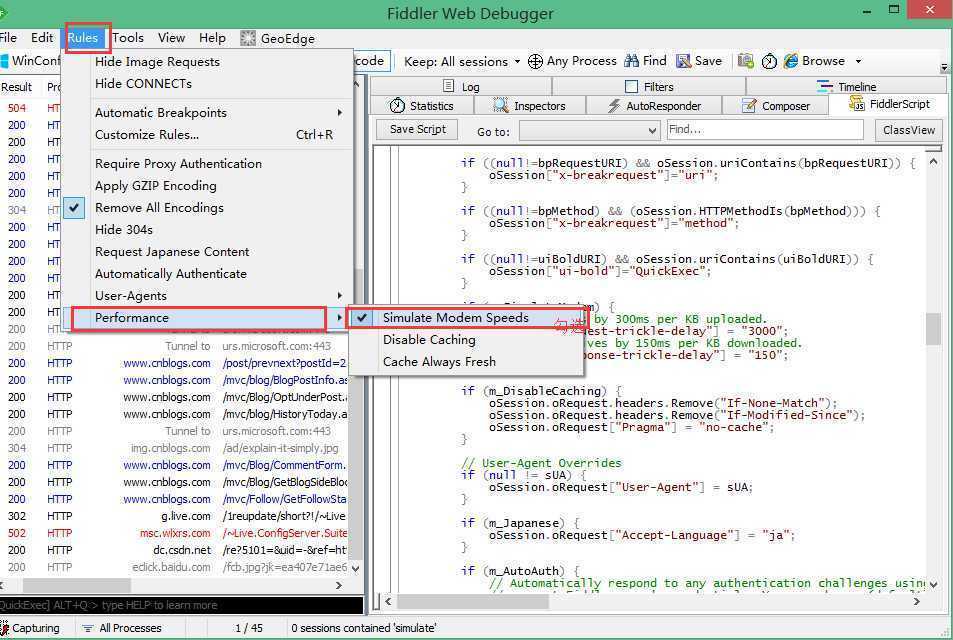Image resolution: width=953 pixels, height=640 pixels.
Task: Open the Go to combo box
Action: pos(590,130)
